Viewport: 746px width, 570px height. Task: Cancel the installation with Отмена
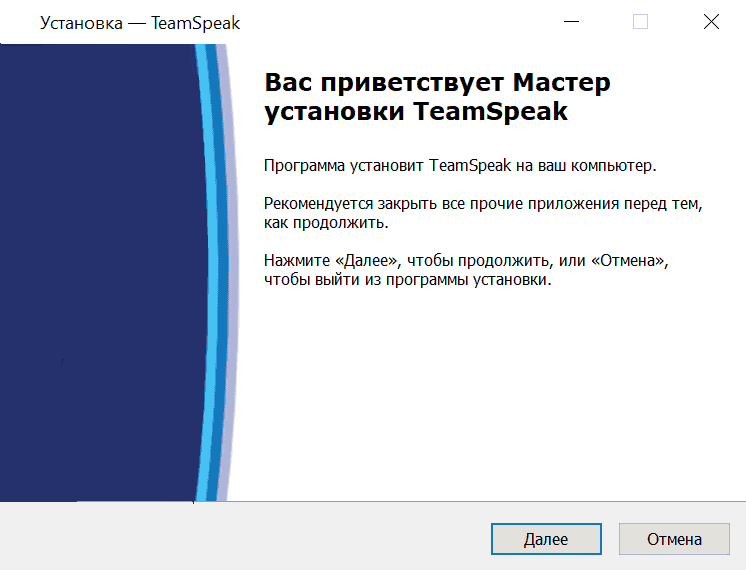674,539
